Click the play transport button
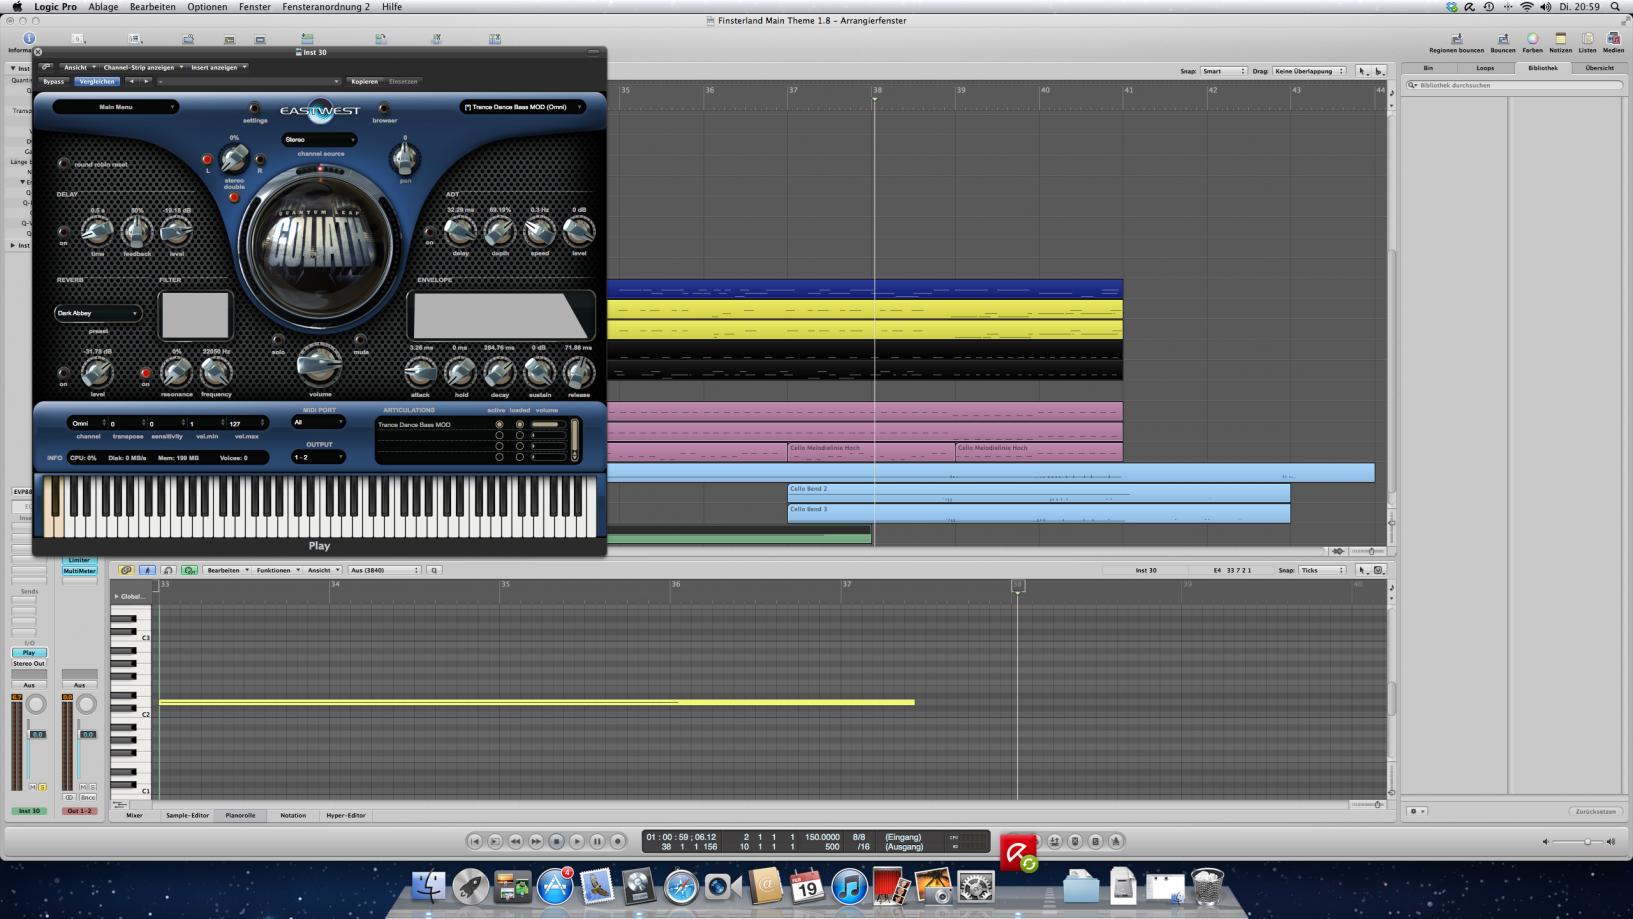The image size is (1633, 919). tap(577, 841)
